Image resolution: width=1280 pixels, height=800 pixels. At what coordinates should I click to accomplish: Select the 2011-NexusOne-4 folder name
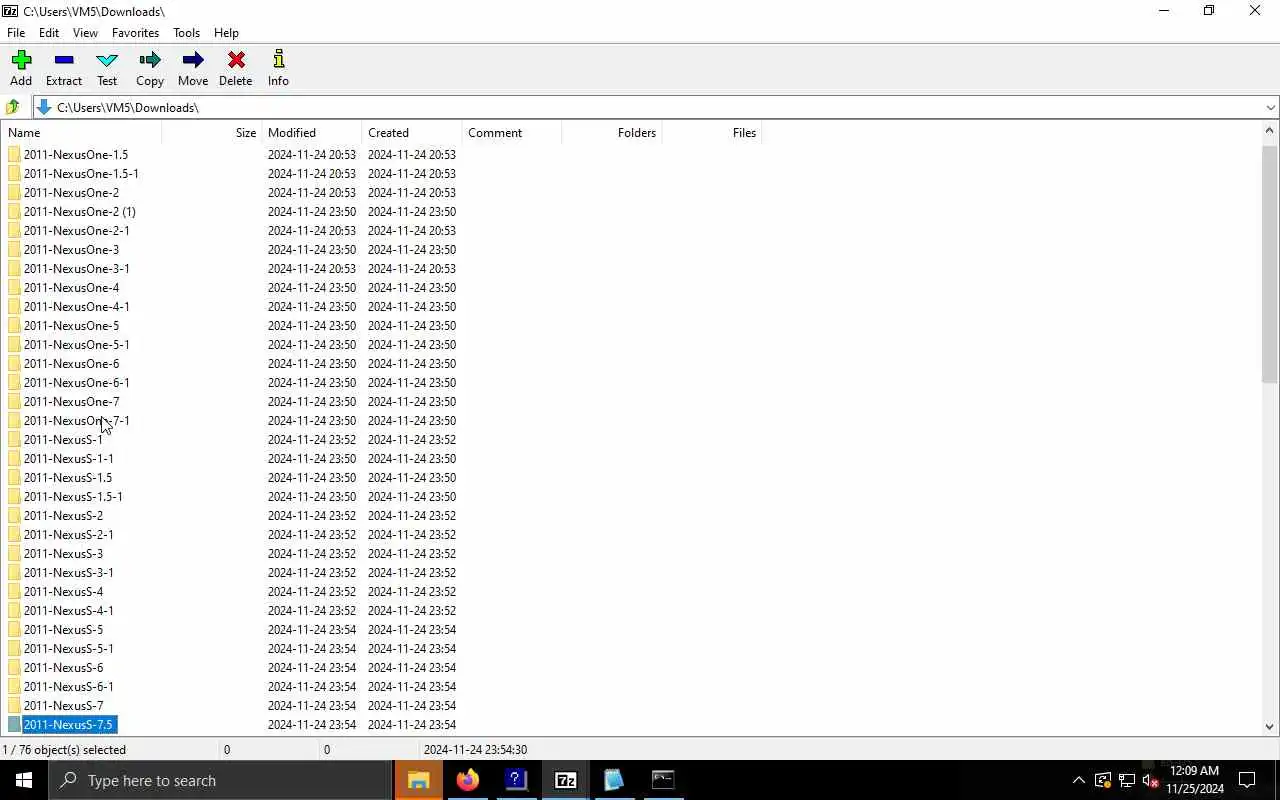(x=71, y=288)
